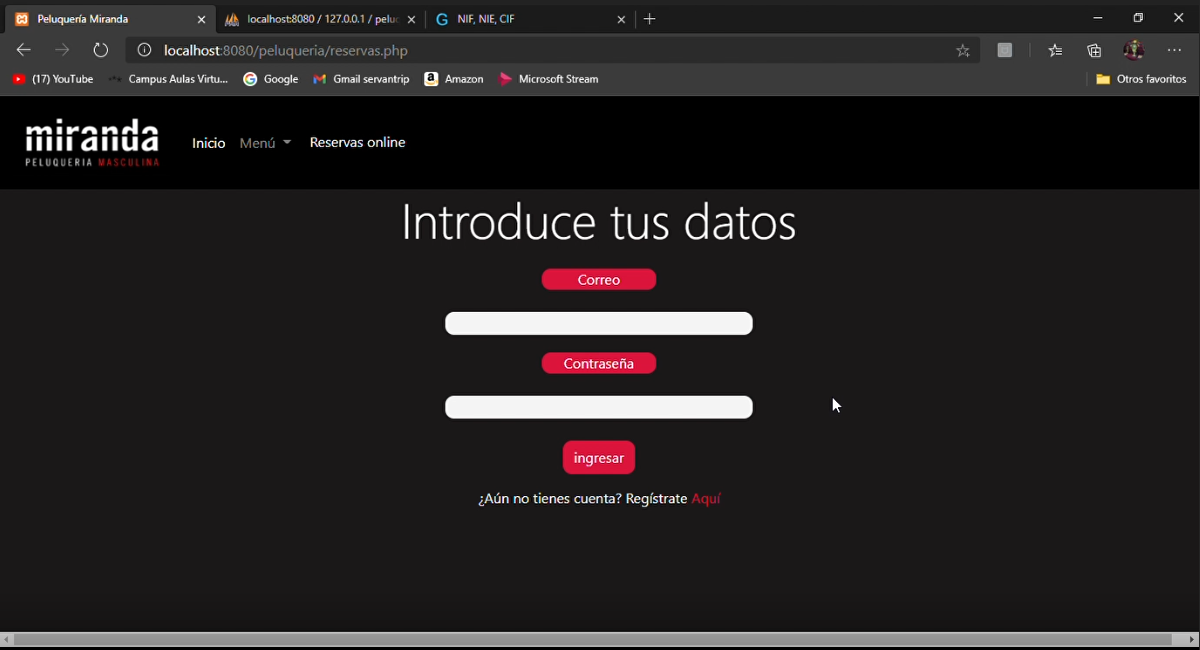Open the Otros favoritos folder
Viewport: 1200px width, 650px height.
pos(1141,79)
